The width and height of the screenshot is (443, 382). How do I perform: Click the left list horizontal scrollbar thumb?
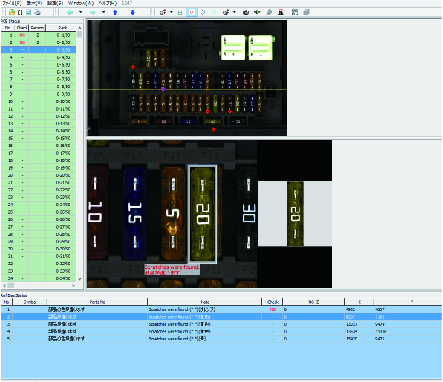tap(11, 285)
